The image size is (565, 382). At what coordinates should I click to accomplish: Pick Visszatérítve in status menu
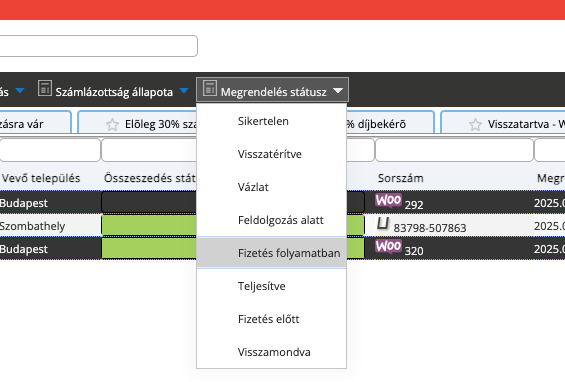[x=271, y=154]
